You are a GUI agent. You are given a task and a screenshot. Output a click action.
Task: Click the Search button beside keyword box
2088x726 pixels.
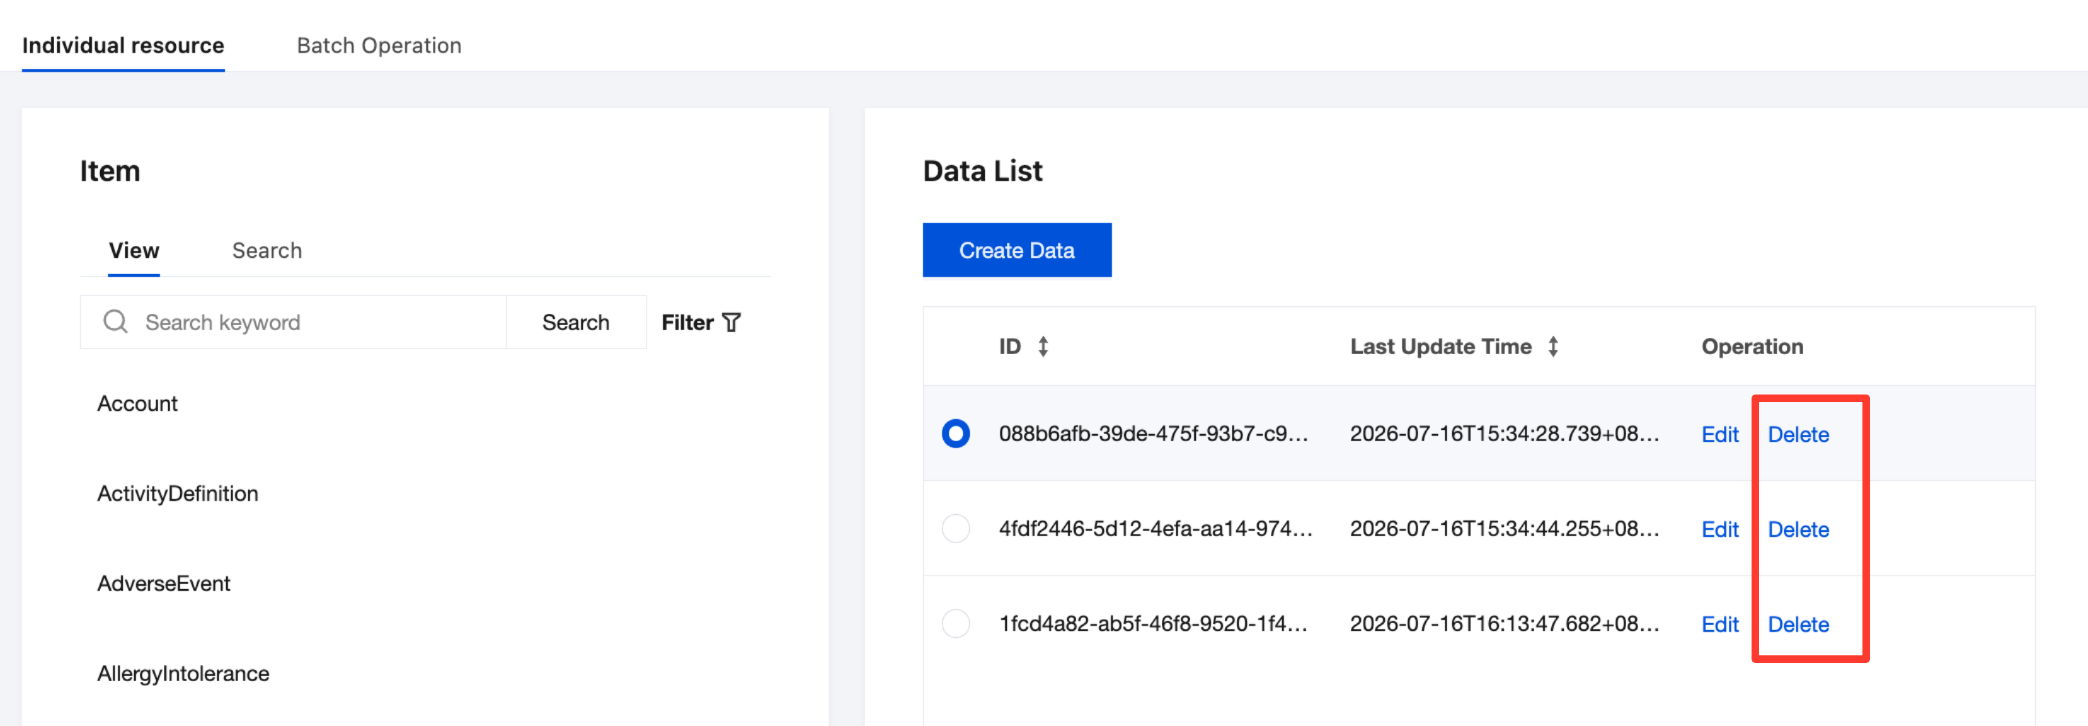click(x=576, y=322)
